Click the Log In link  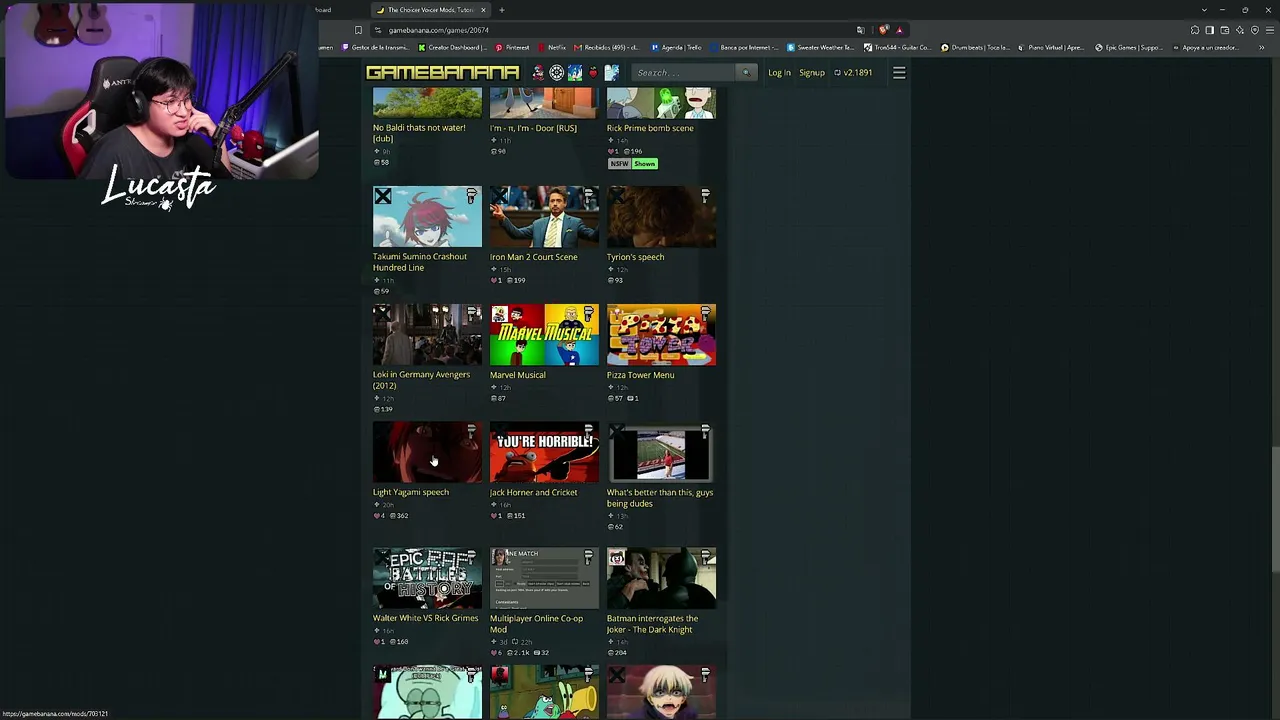(779, 73)
